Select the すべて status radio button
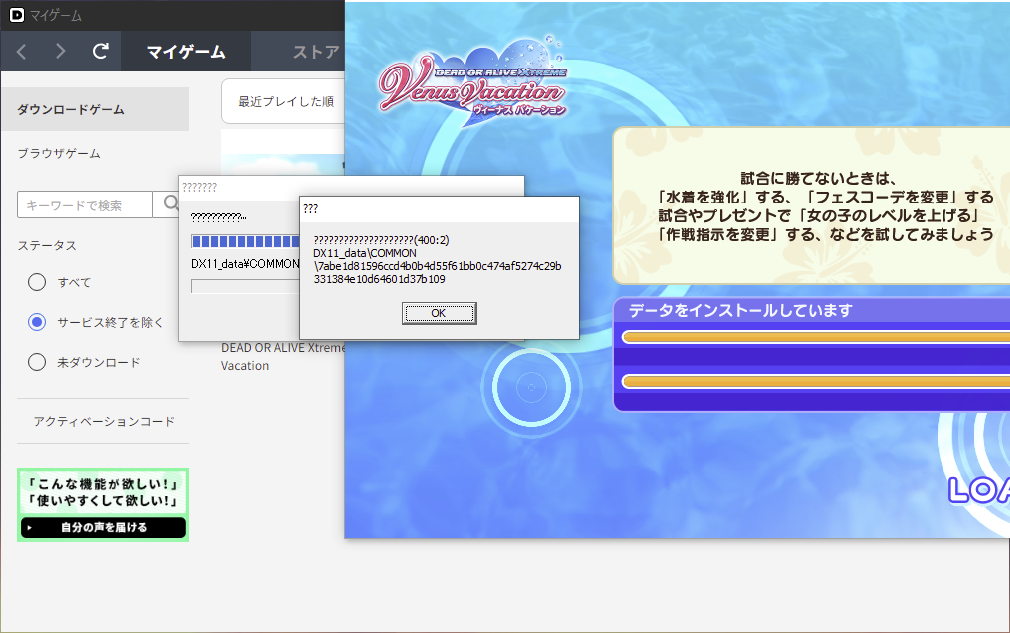1010x633 pixels. pyautogui.click(x=37, y=282)
